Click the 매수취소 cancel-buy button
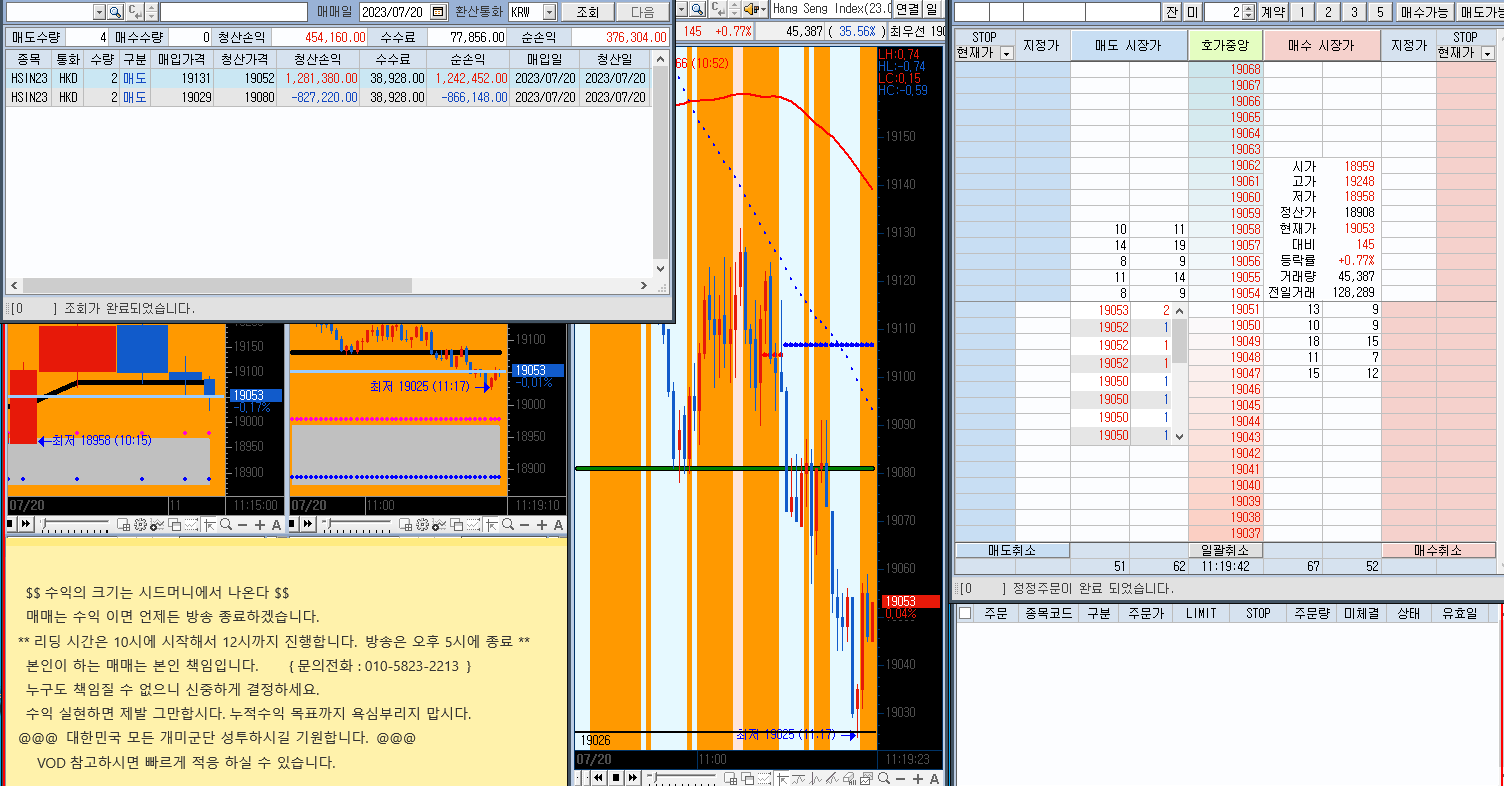1504x786 pixels. [1438, 550]
